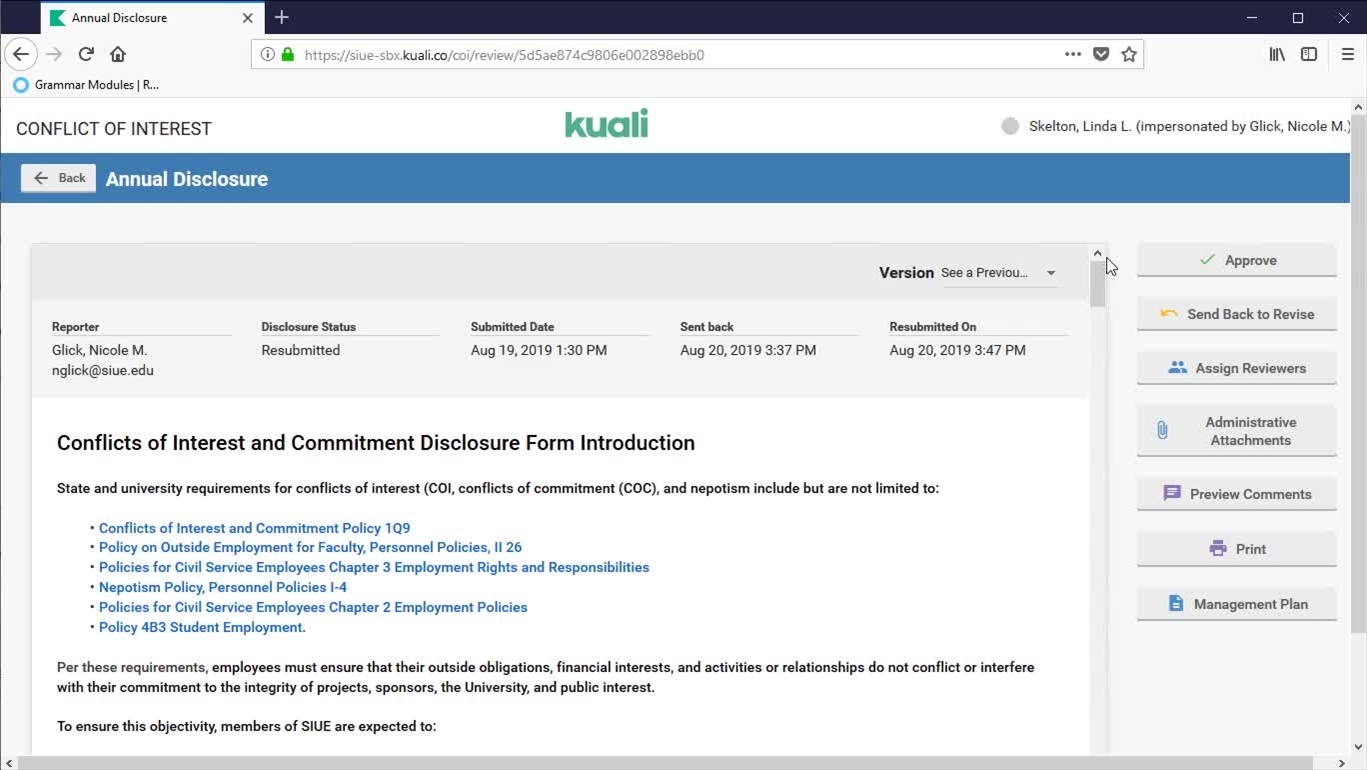Open Administrative Attachments
Screen dimensions: 1367x770
[1237, 431]
